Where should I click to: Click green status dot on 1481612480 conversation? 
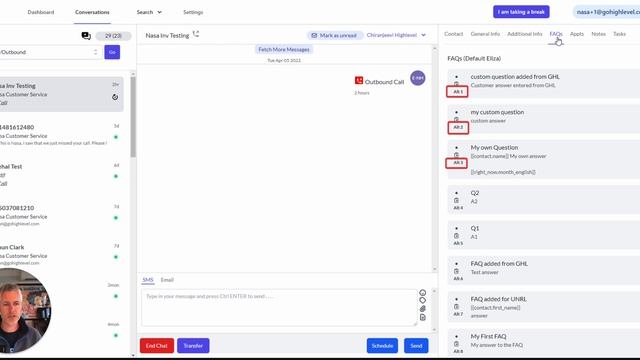point(116,137)
